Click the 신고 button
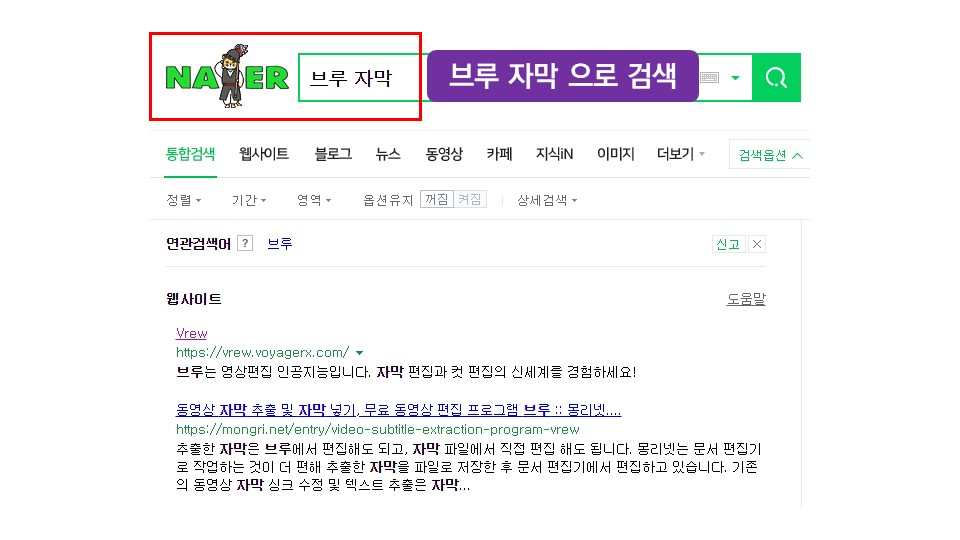The width and height of the screenshot is (960, 540). click(x=728, y=244)
